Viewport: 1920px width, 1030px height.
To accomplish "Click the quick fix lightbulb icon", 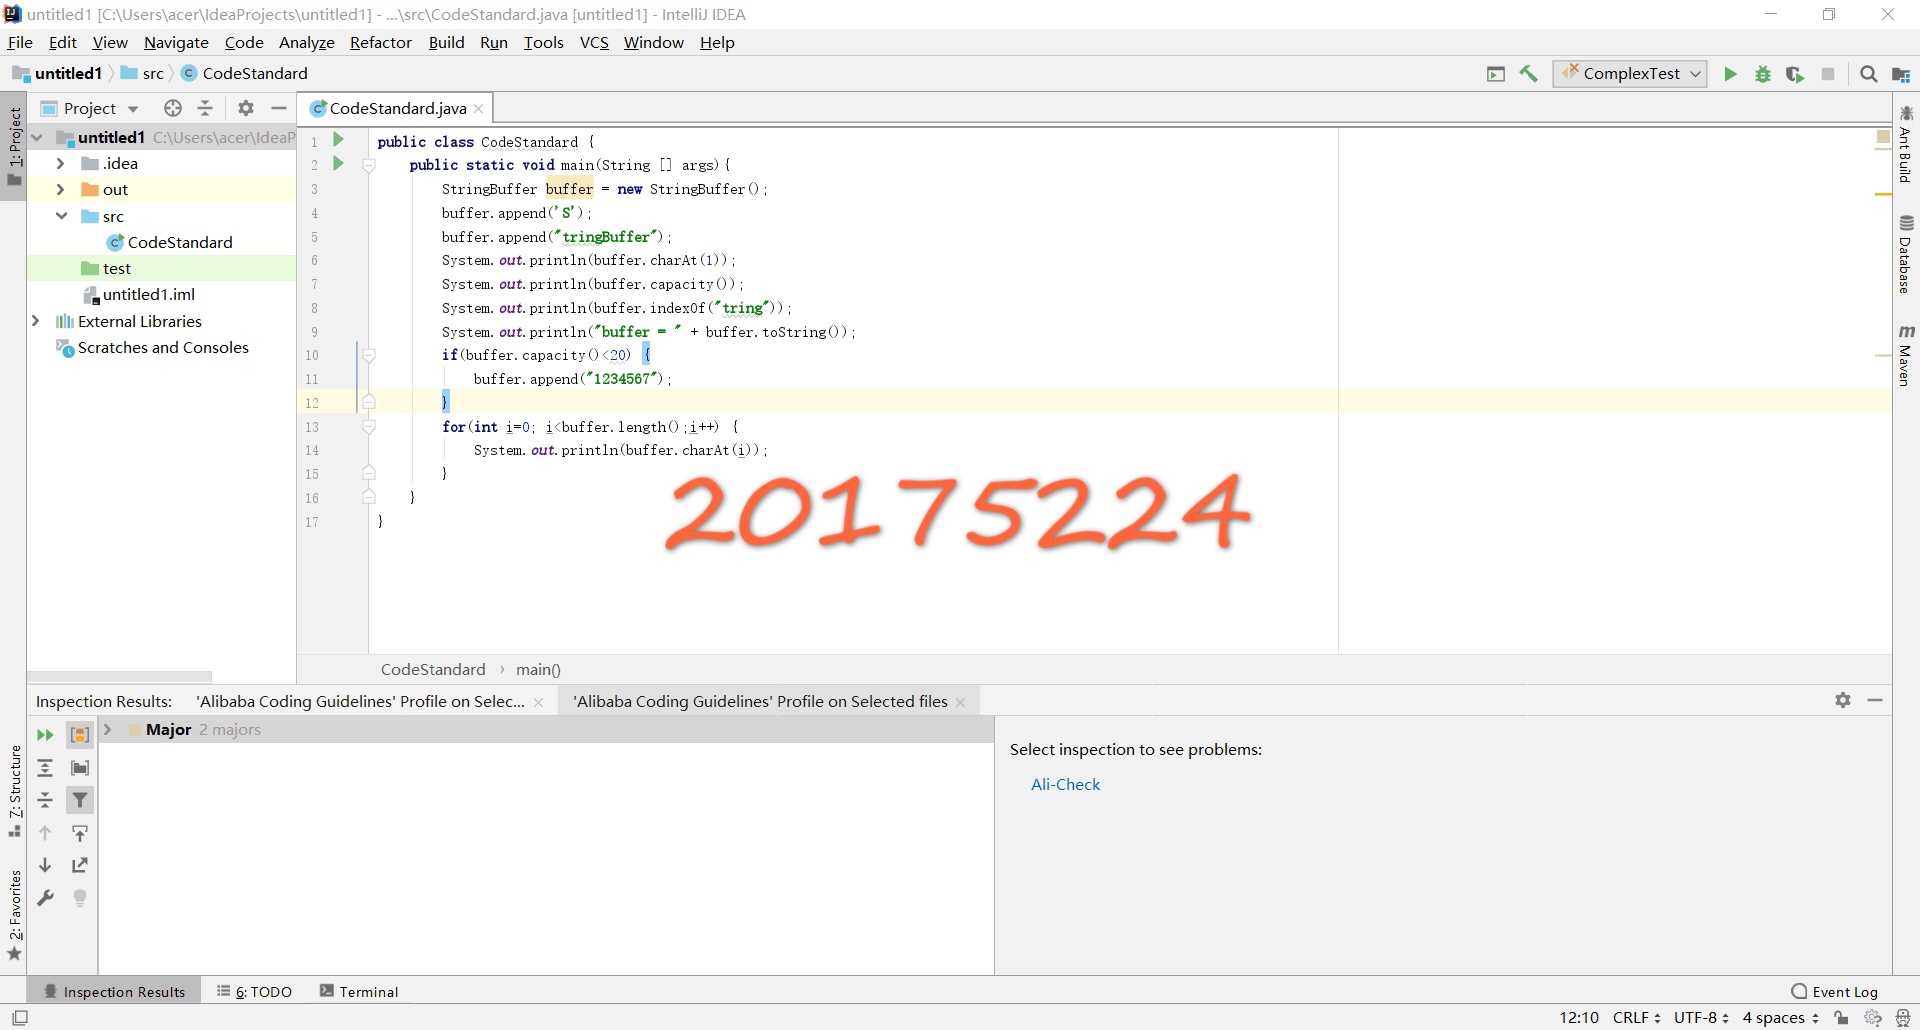I will click(80, 898).
